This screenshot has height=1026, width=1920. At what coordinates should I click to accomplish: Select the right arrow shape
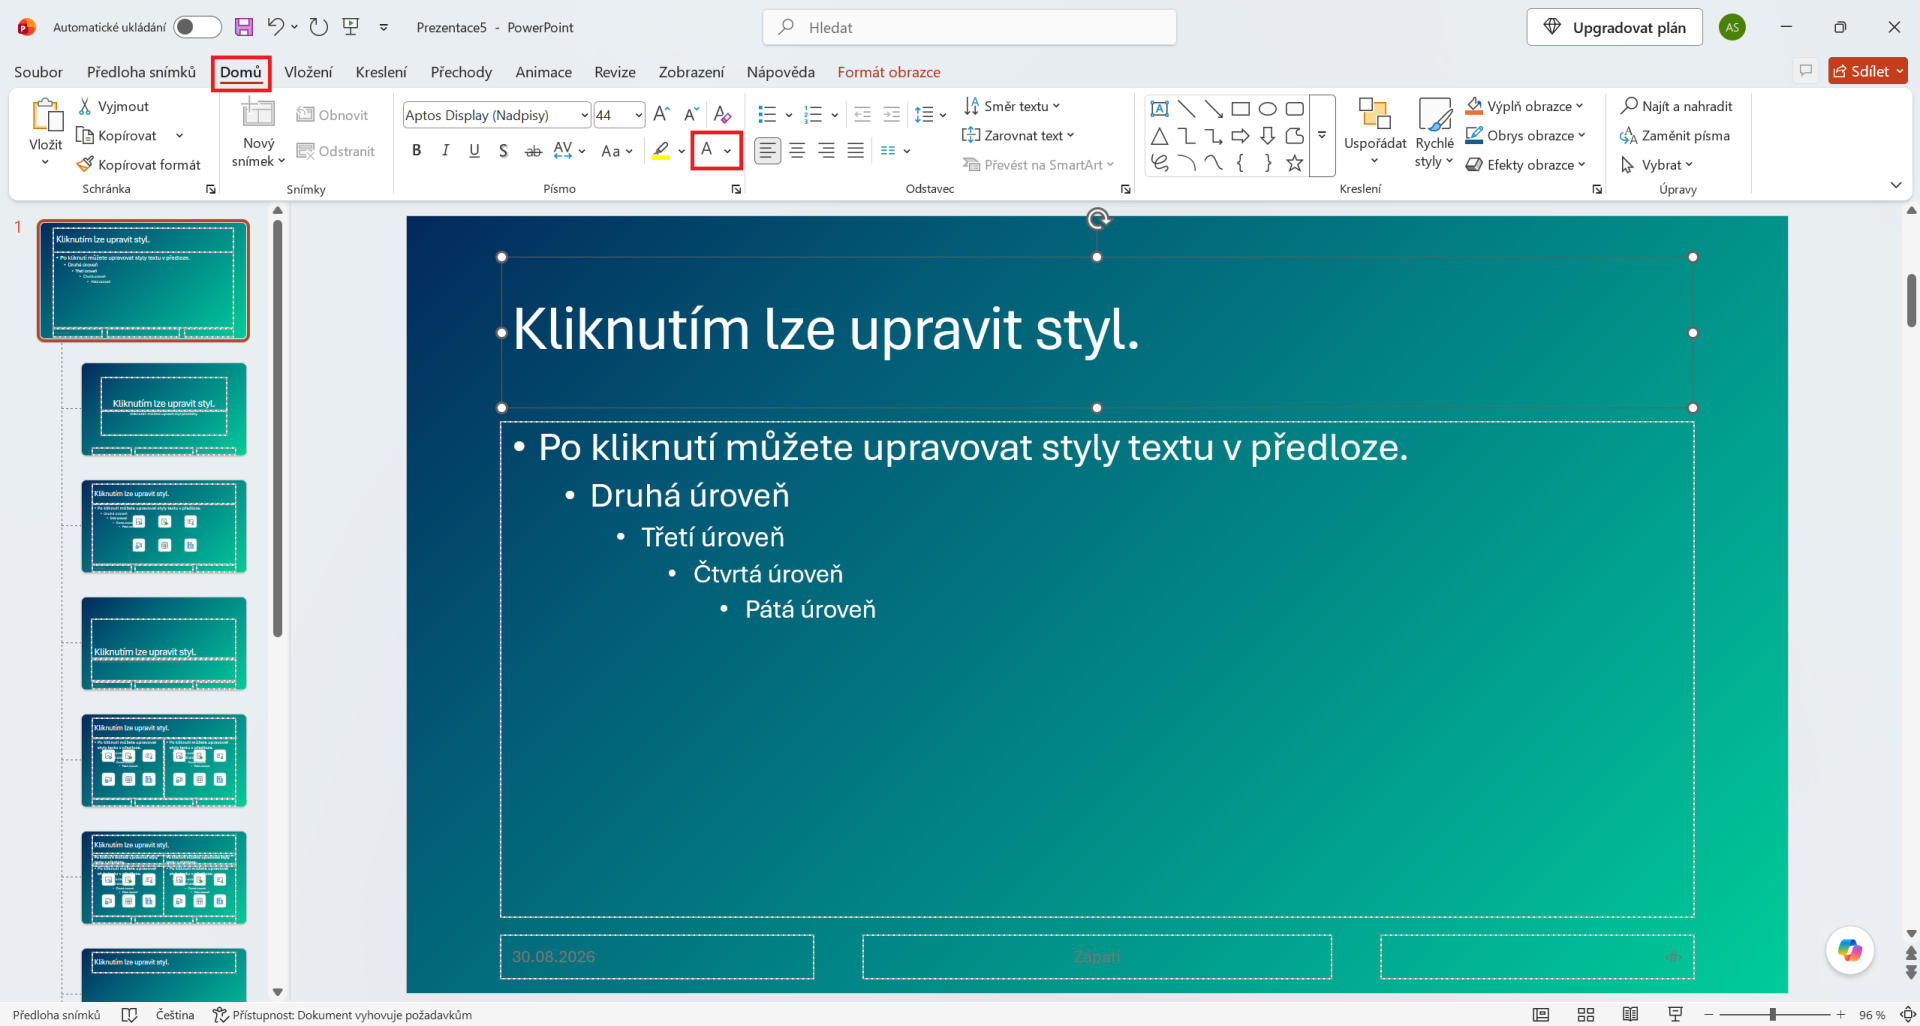point(1240,135)
